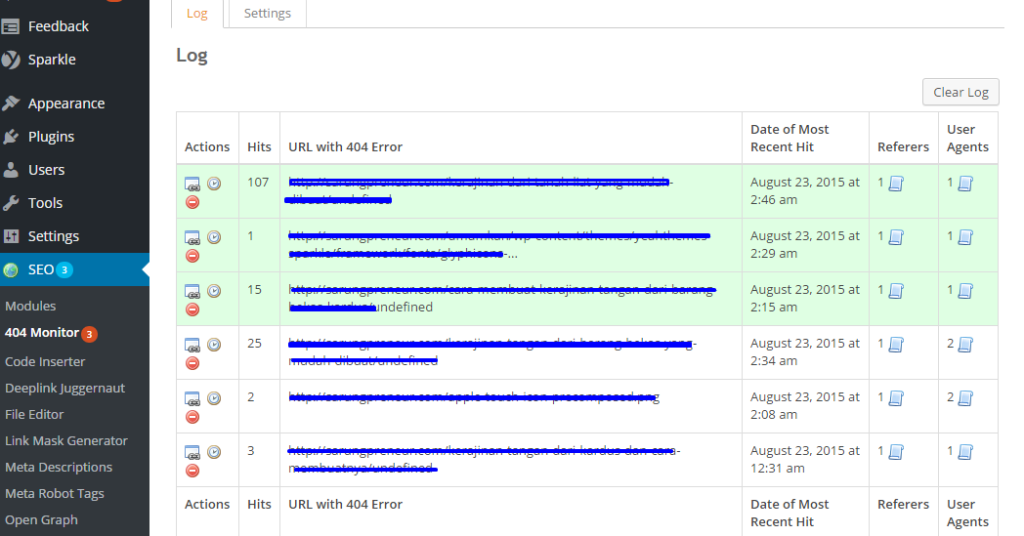Click the top "Hits" column header
The height and width of the screenshot is (536, 1024).
click(x=259, y=146)
